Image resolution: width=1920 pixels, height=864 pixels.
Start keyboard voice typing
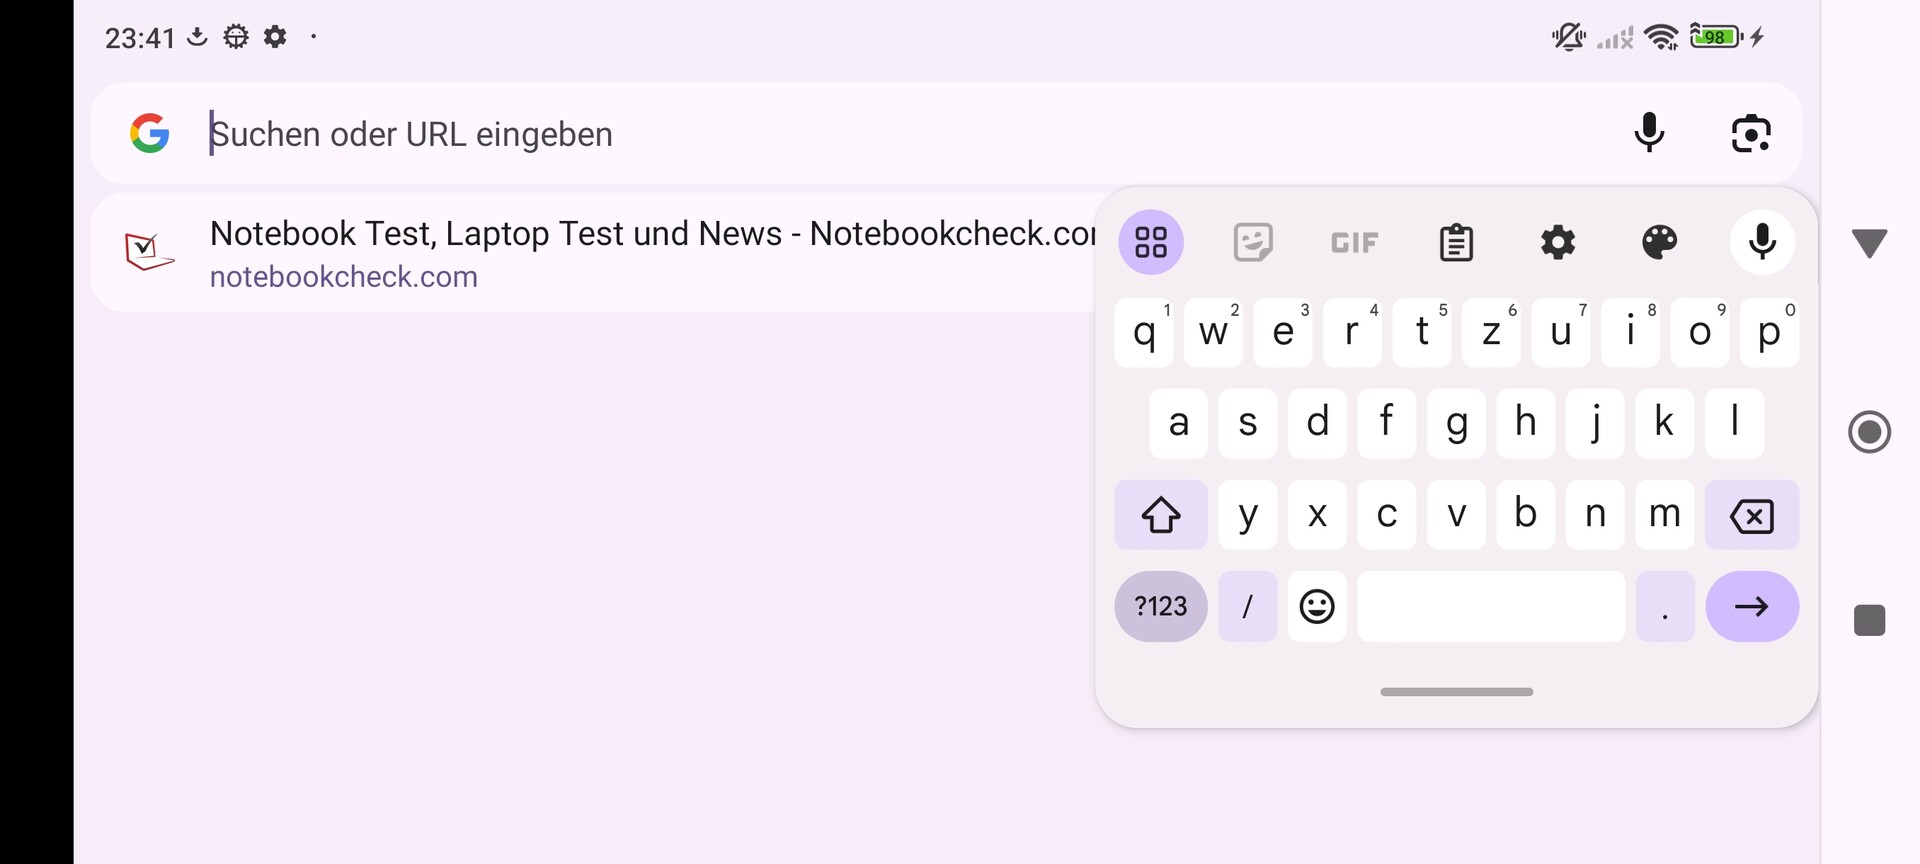[1762, 242]
